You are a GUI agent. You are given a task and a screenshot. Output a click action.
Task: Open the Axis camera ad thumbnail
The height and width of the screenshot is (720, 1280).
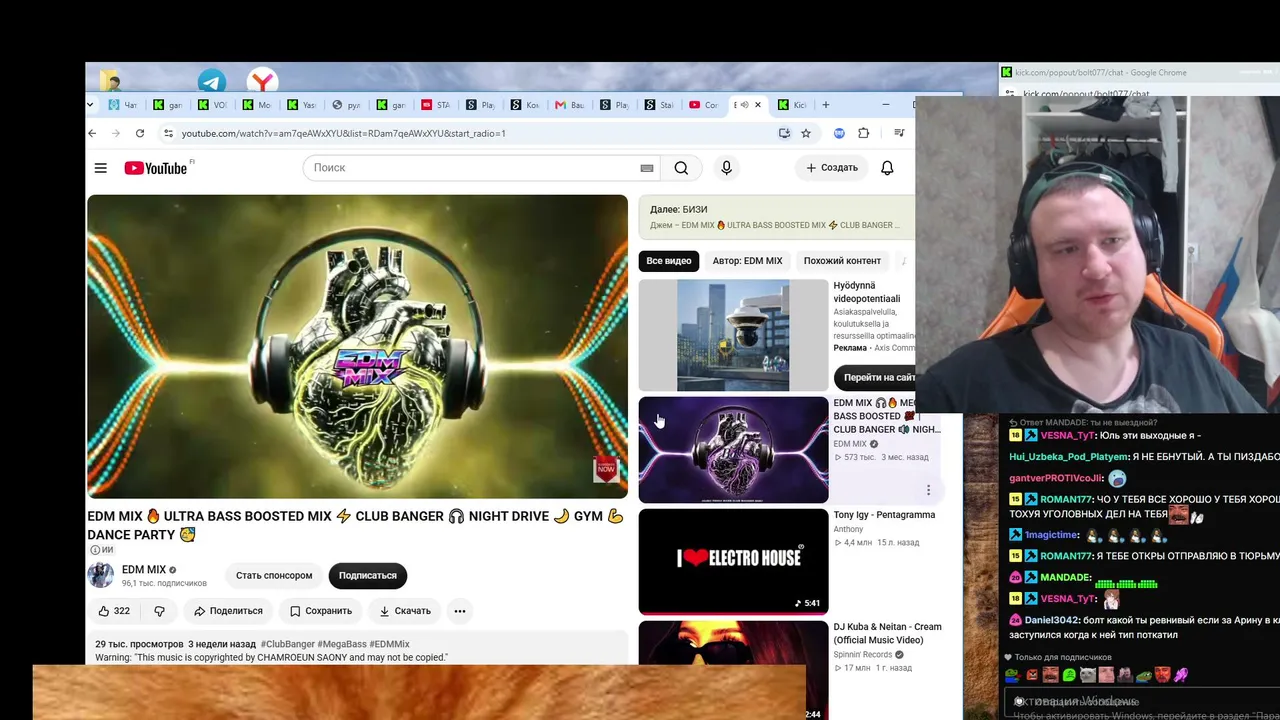click(x=733, y=335)
